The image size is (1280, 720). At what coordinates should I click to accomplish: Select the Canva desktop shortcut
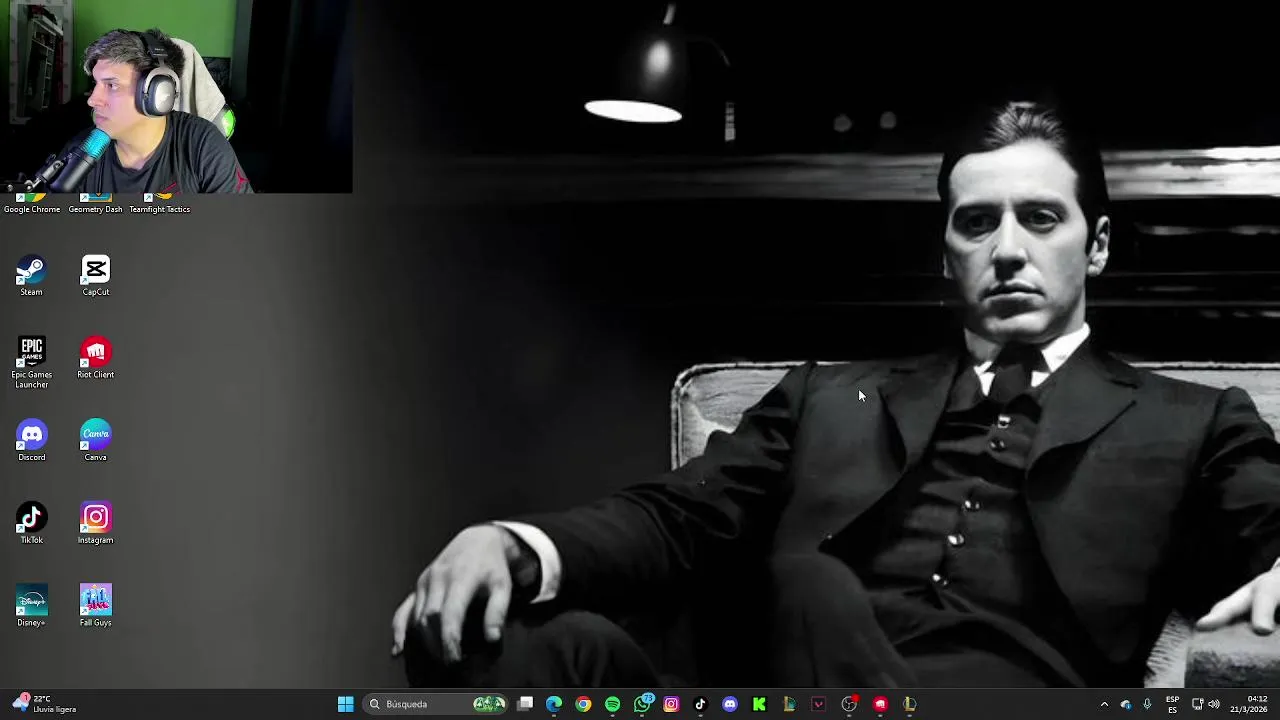click(x=95, y=441)
